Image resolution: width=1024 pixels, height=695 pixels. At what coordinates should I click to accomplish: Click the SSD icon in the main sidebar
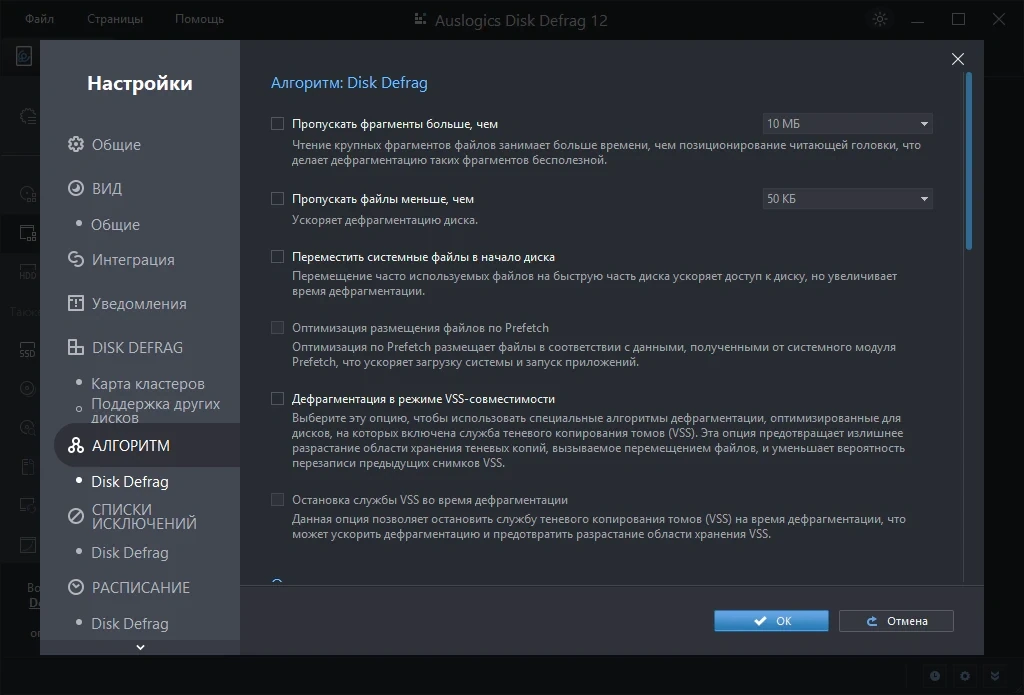coord(27,350)
